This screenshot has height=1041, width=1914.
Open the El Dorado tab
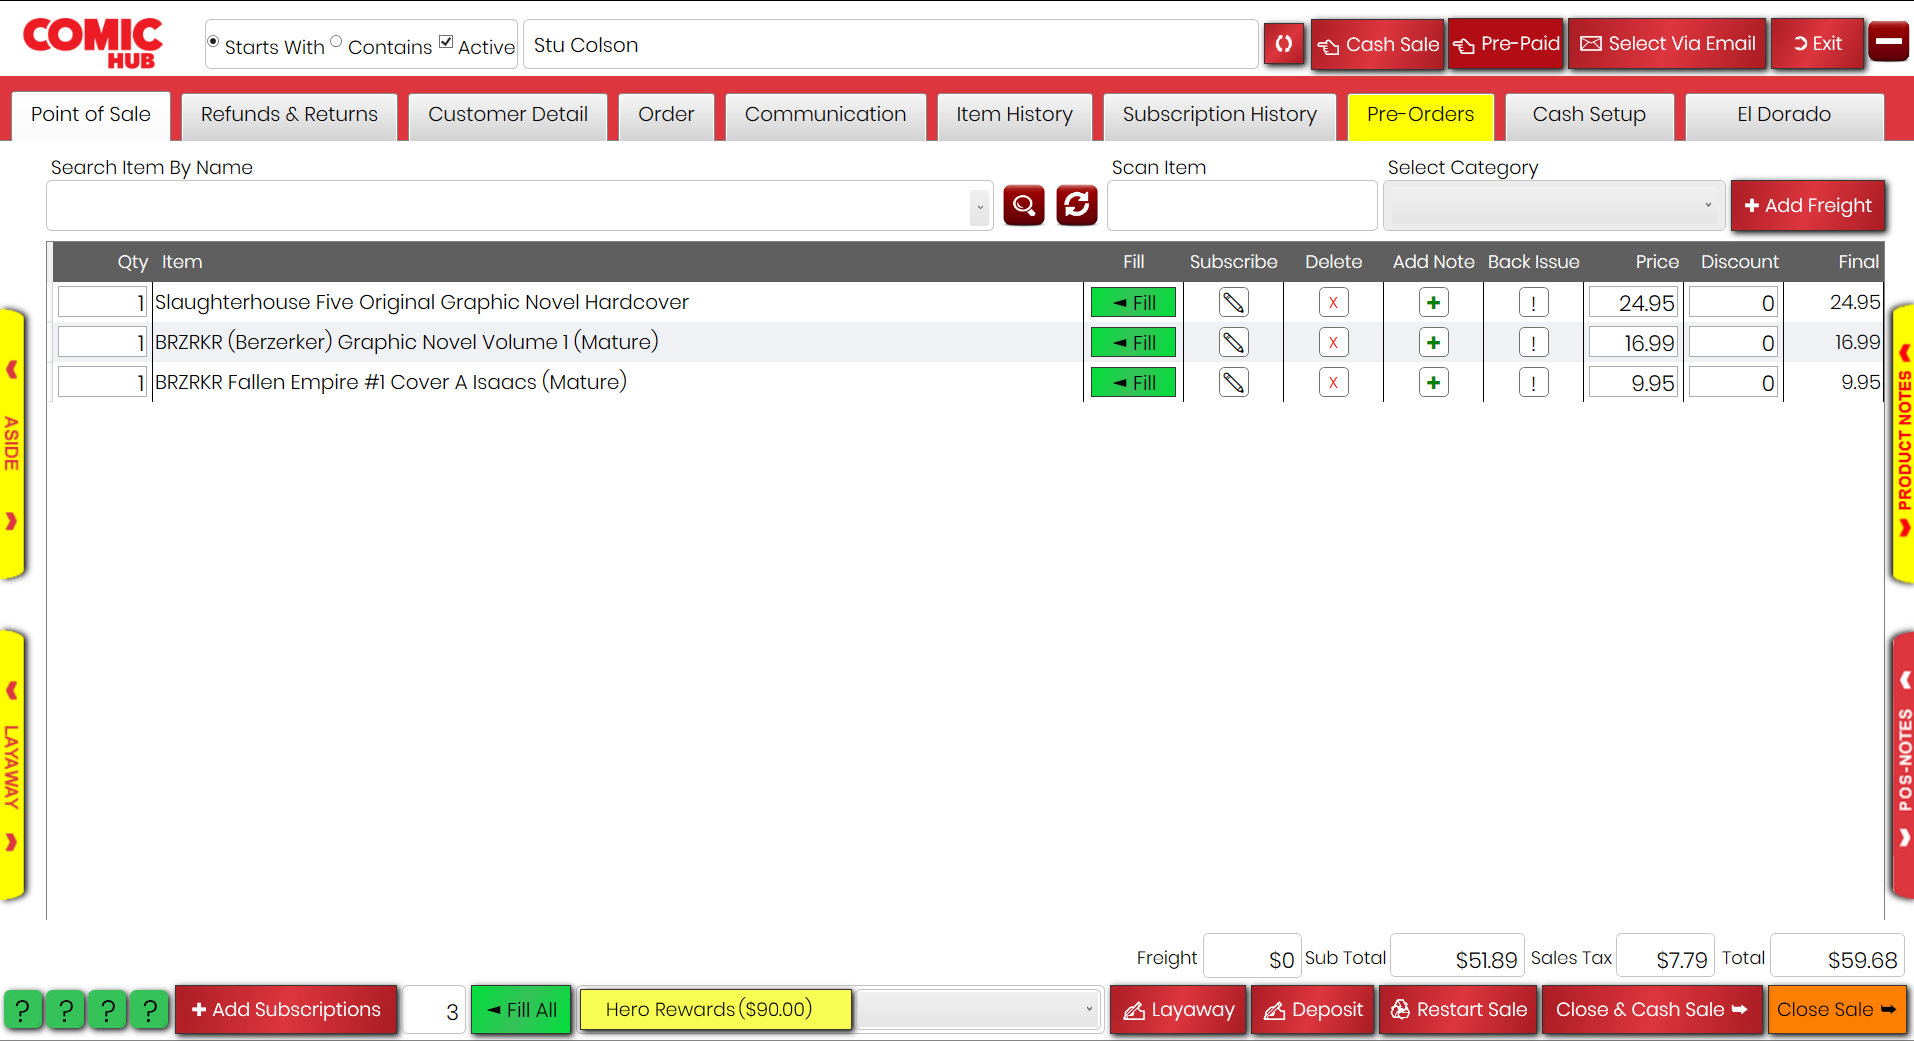(1784, 115)
